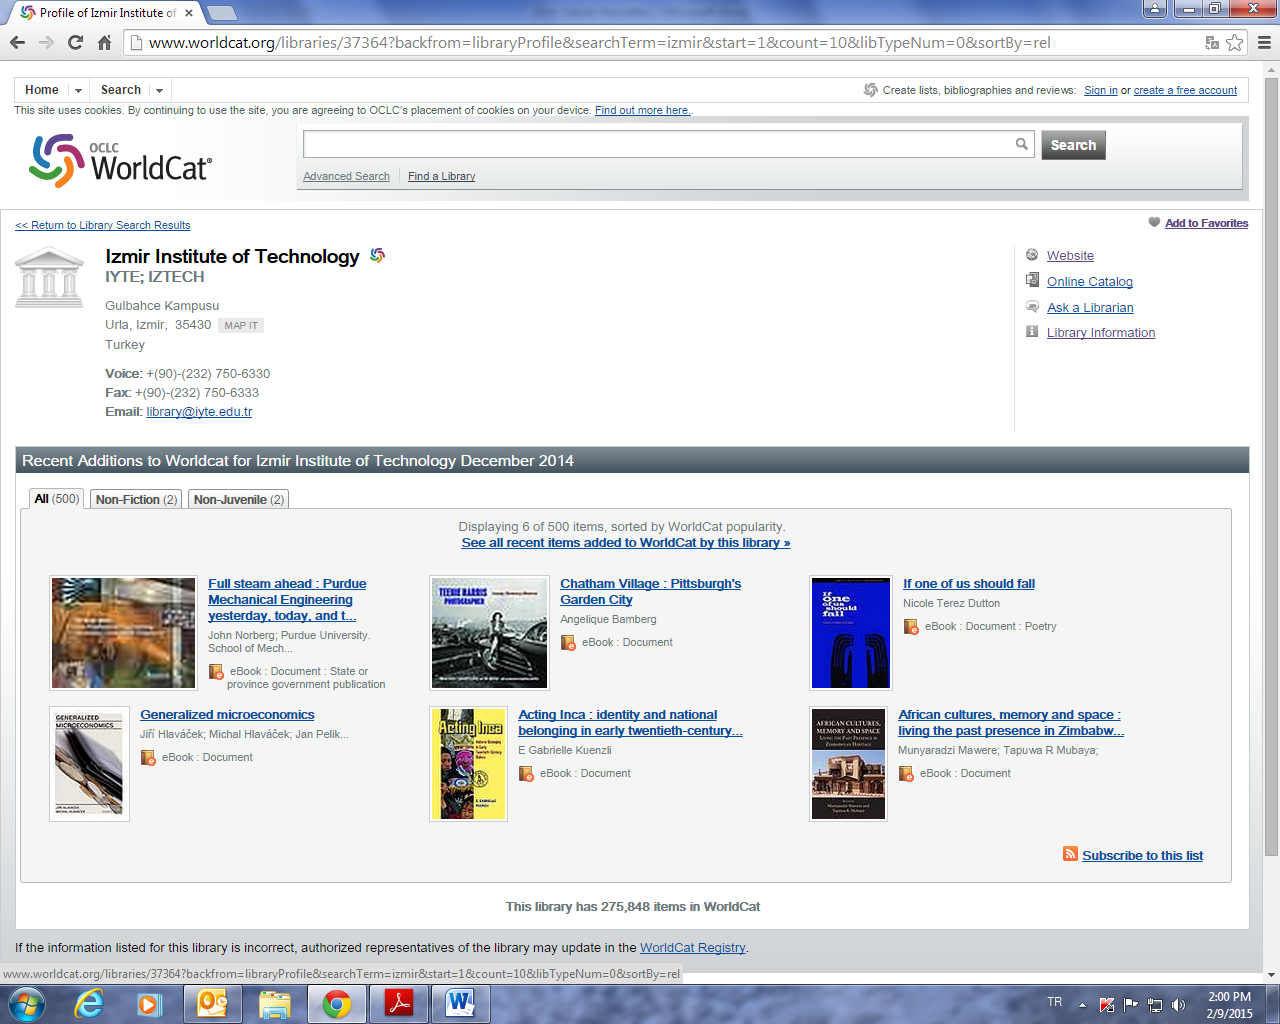Image resolution: width=1280 pixels, height=1024 pixels.
Task: Open Chrome menu hamburger icon
Action: (1264, 42)
